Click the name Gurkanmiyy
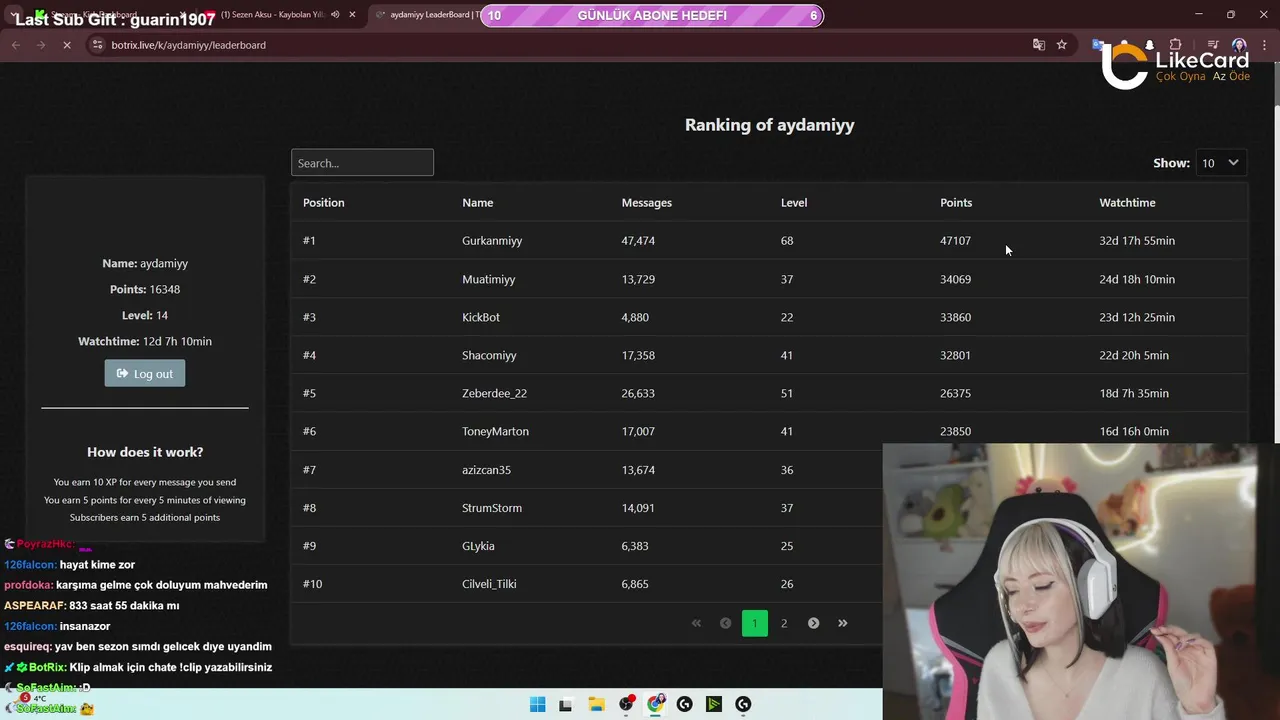This screenshot has height=720, width=1280. 492,241
